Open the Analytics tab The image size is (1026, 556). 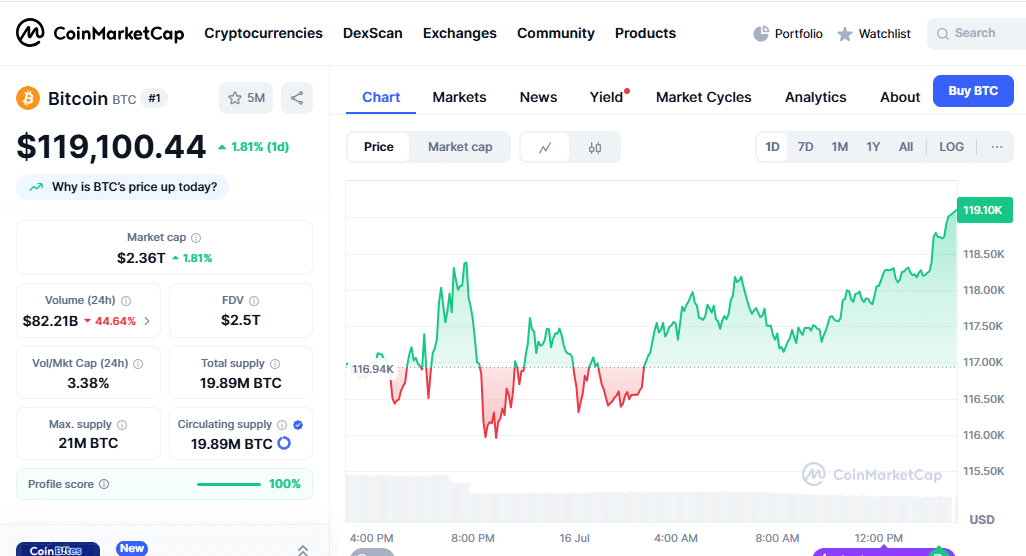click(x=815, y=97)
